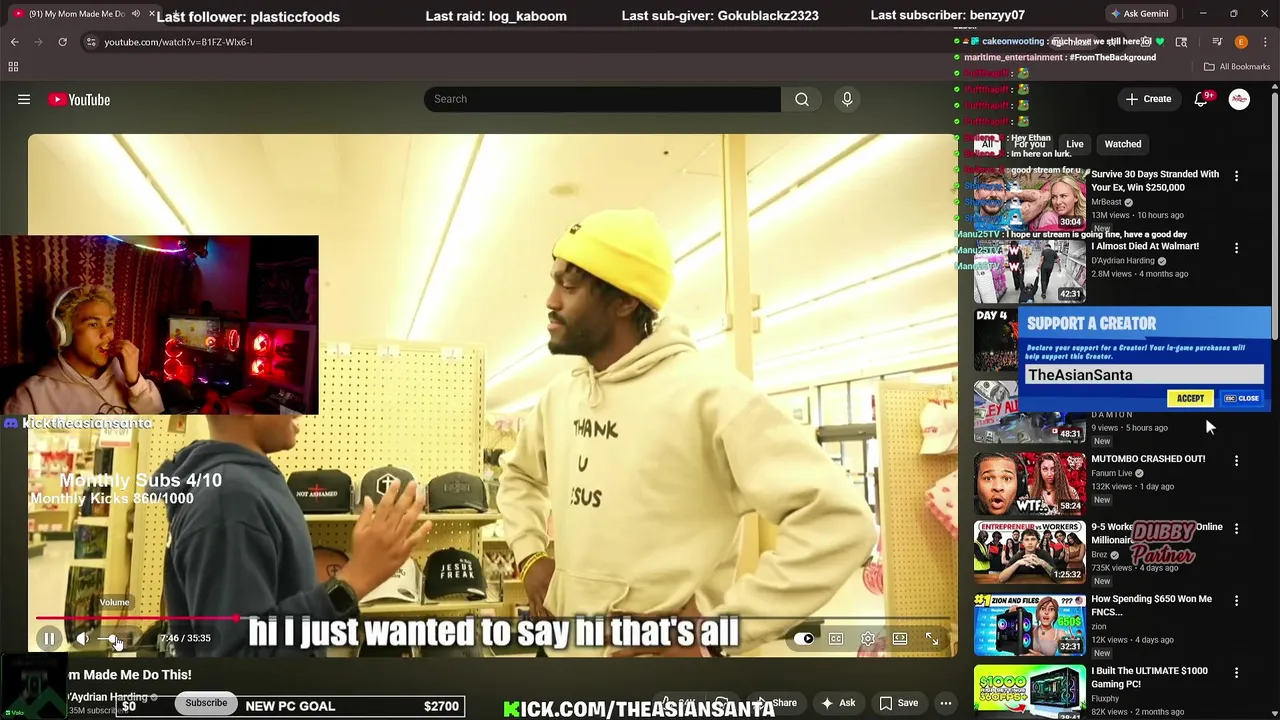Open the YouTube account avatar
This screenshot has width=1280, height=720.
coord(1239,99)
